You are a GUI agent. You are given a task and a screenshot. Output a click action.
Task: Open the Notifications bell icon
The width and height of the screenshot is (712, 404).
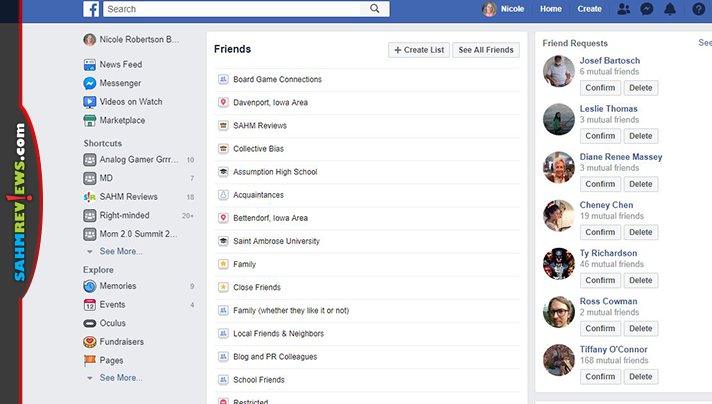[670, 9]
